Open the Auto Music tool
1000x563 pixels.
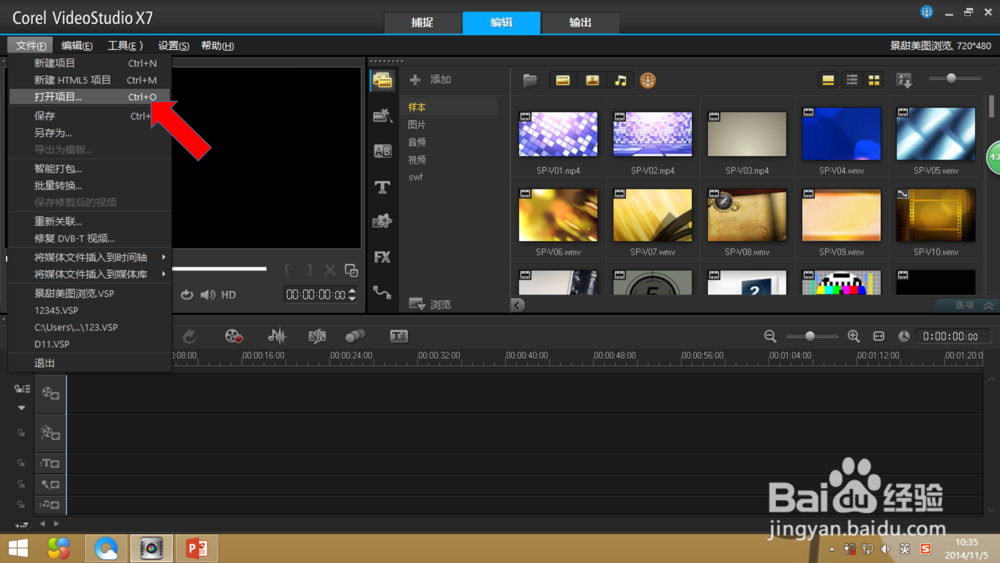[x=317, y=336]
